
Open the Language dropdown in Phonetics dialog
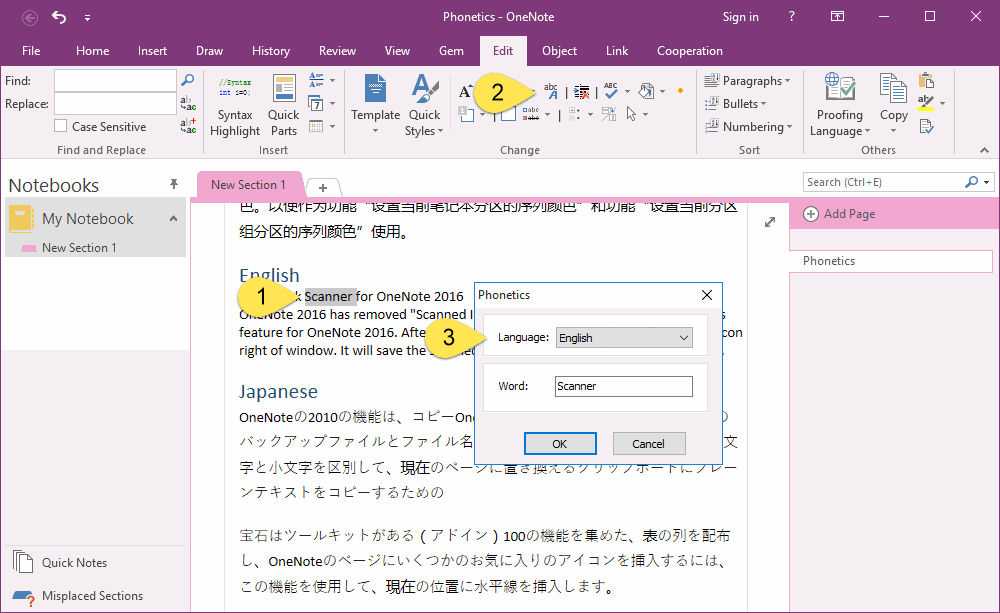(x=624, y=337)
